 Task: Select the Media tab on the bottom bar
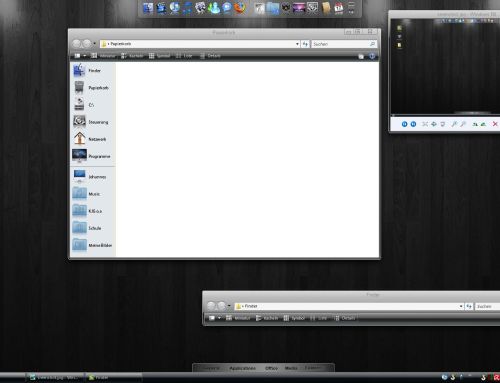[x=291, y=368]
